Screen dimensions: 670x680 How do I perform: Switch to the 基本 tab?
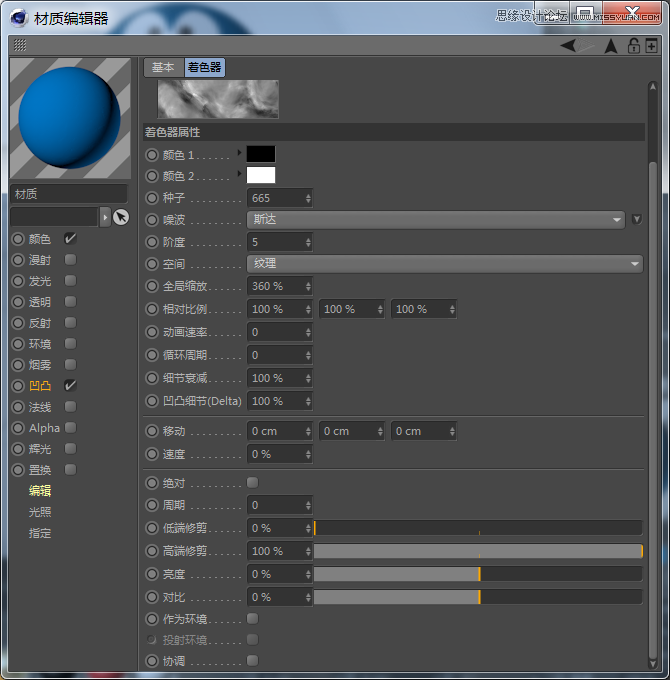[162, 67]
